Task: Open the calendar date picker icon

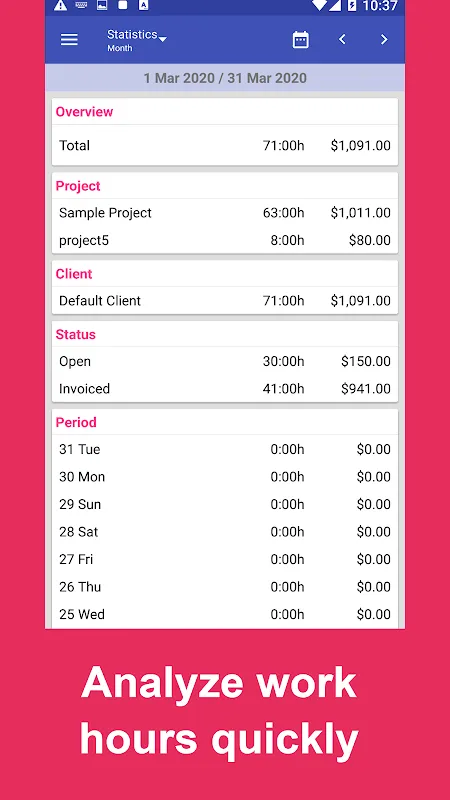Action: (x=301, y=40)
